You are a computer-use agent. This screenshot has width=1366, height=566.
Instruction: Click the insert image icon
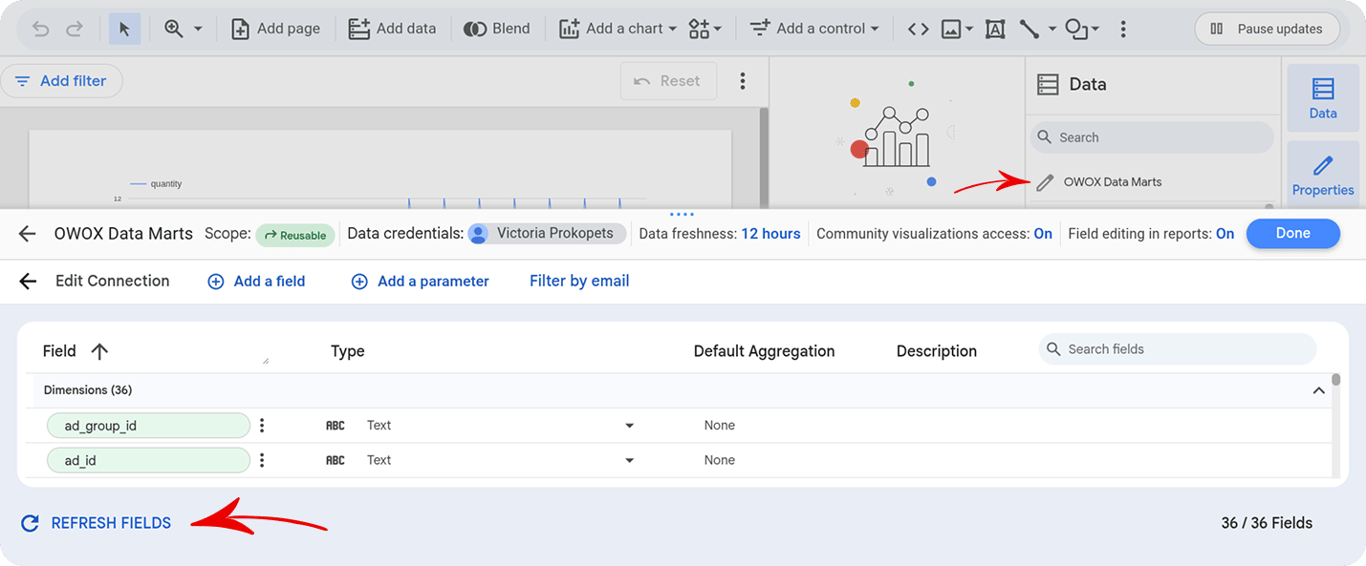click(x=951, y=29)
